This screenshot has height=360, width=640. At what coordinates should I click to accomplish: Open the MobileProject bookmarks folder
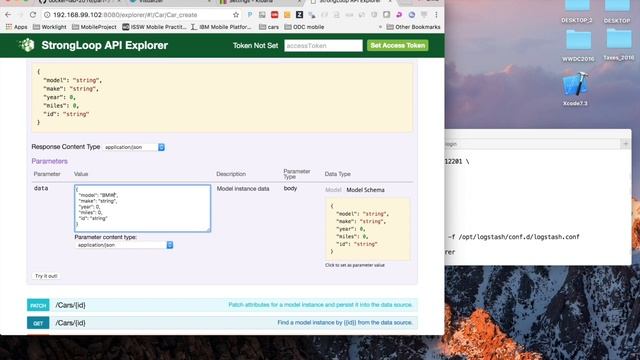point(94,27)
